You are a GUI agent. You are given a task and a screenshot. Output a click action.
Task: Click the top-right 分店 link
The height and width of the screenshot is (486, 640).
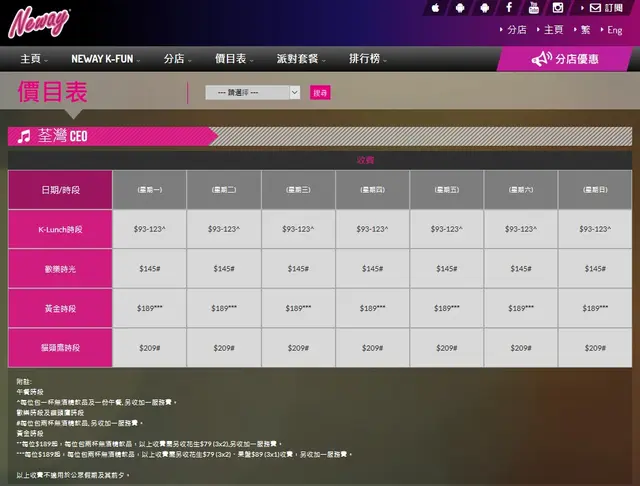(x=515, y=30)
